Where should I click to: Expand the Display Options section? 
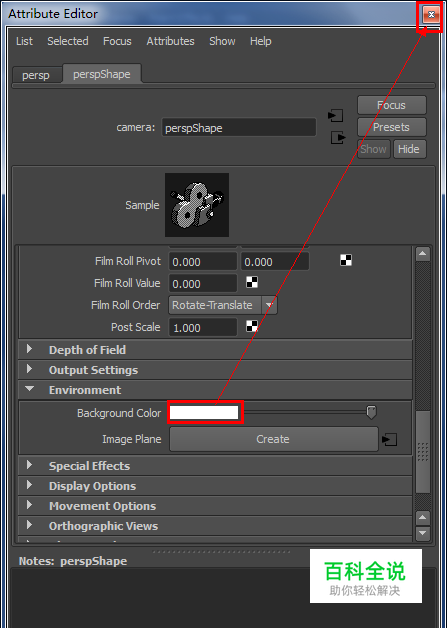(x=215, y=486)
